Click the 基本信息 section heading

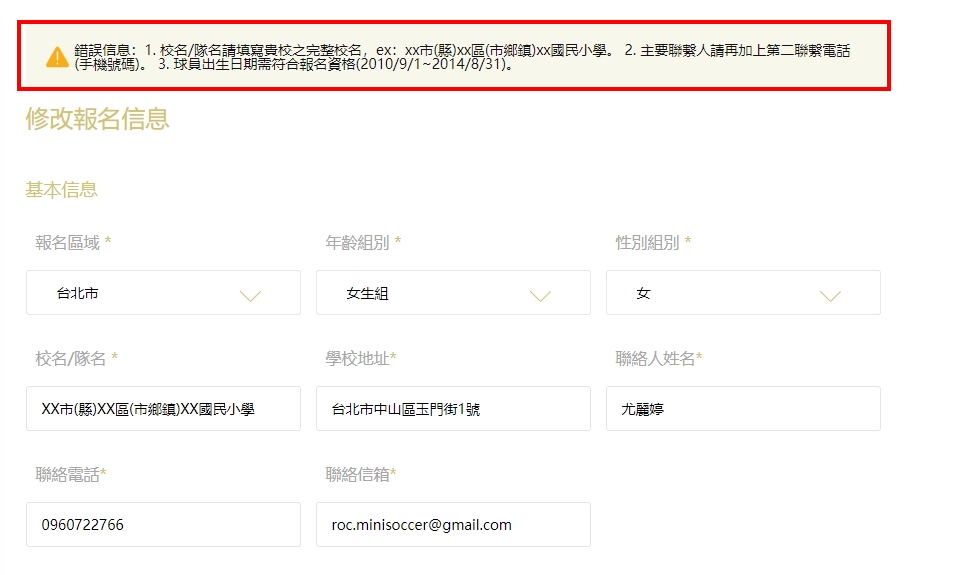(61, 190)
